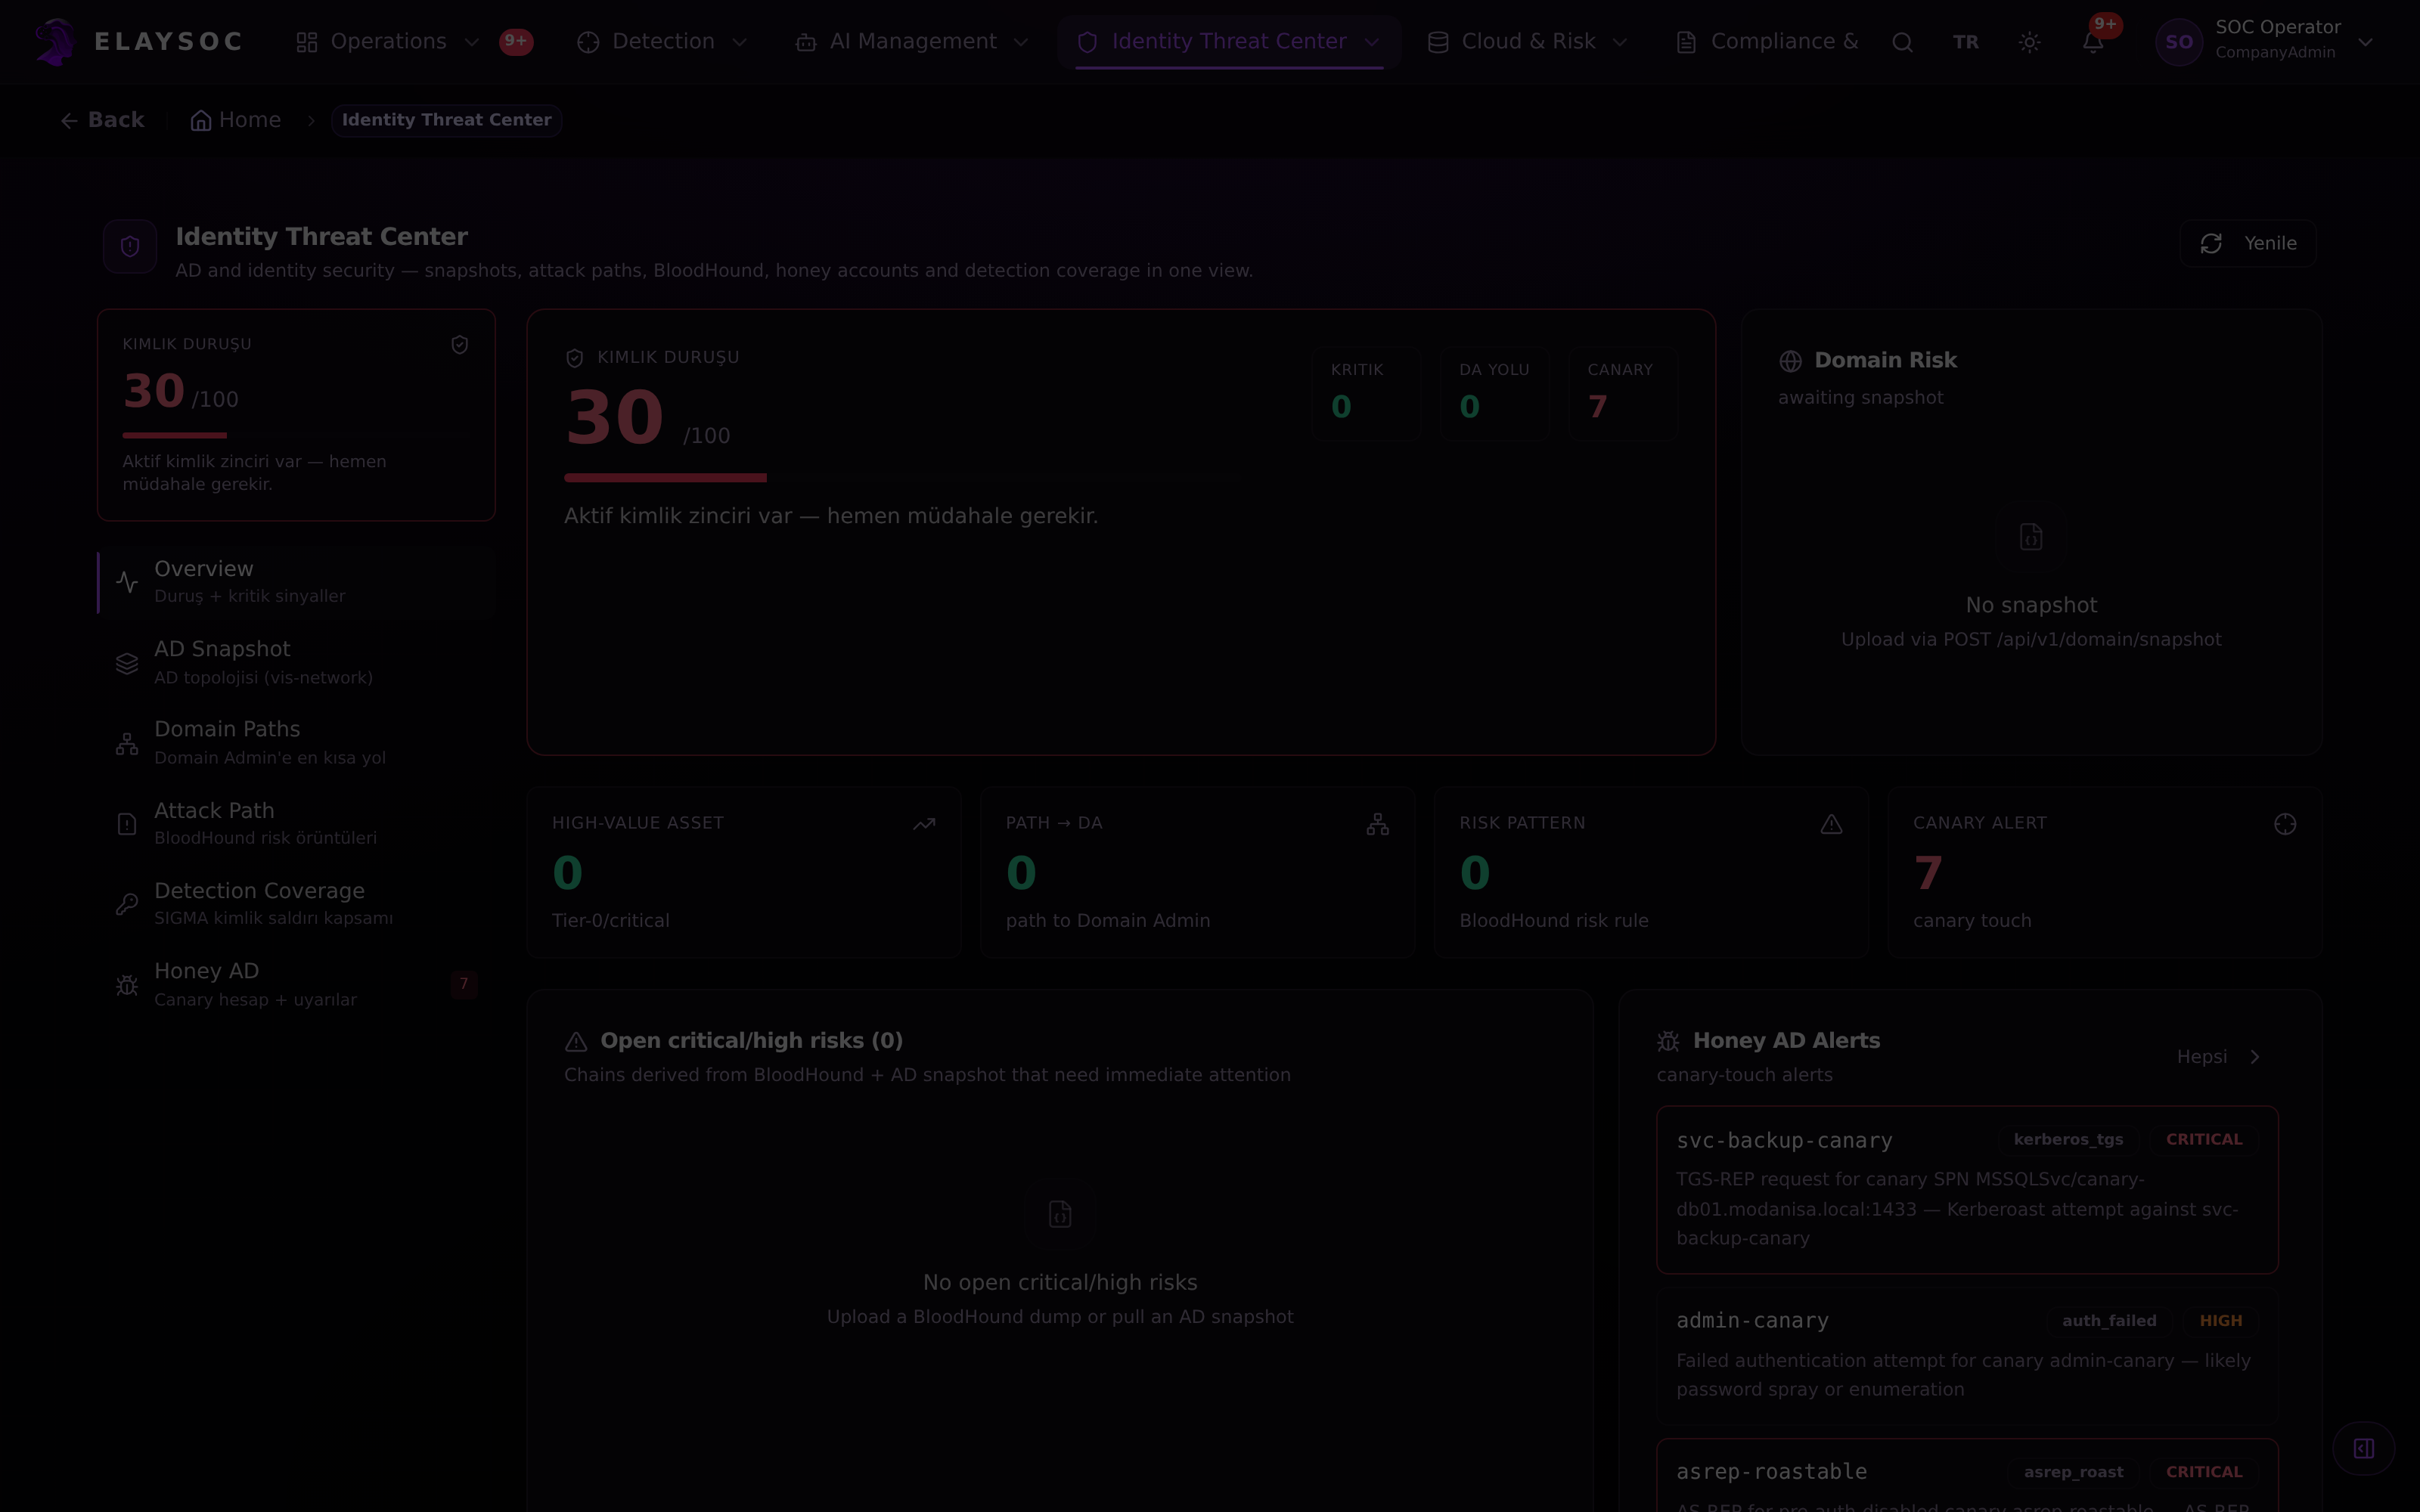Open the AD Snapshot sidebar section
Viewport: 2420px width, 1512px height.
click(x=297, y=662)
